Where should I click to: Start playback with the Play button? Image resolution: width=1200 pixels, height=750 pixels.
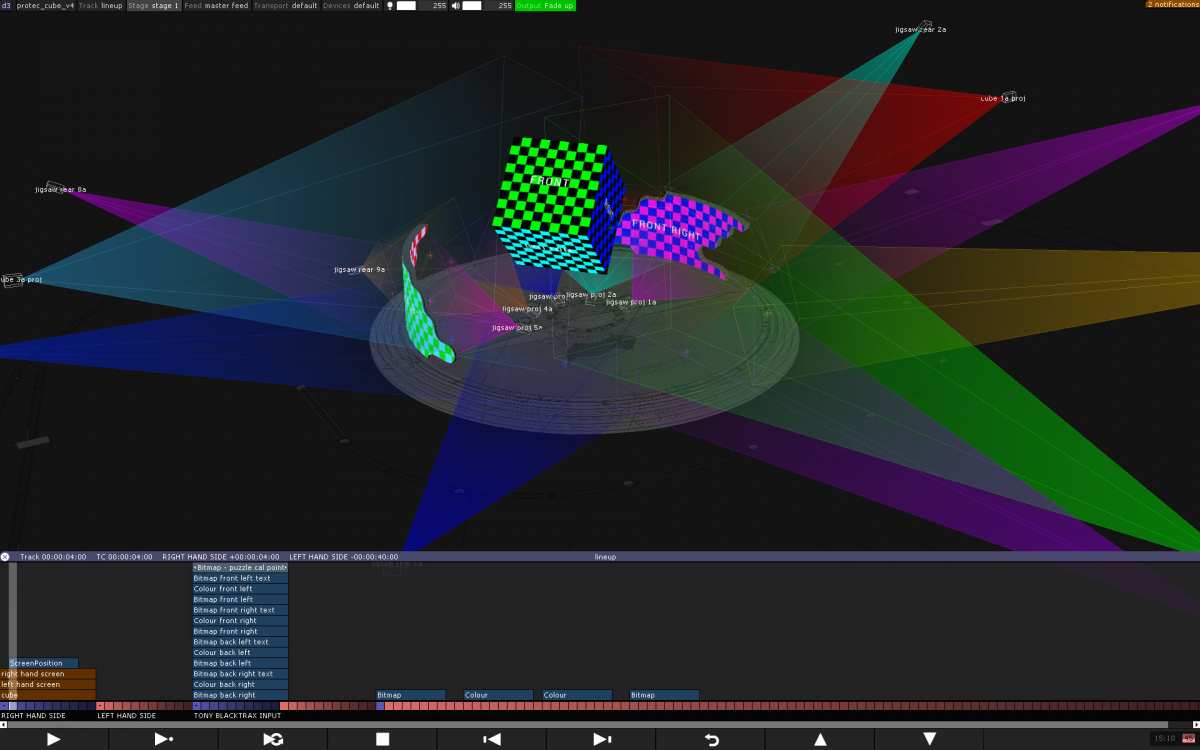click(x=54, y=739)
